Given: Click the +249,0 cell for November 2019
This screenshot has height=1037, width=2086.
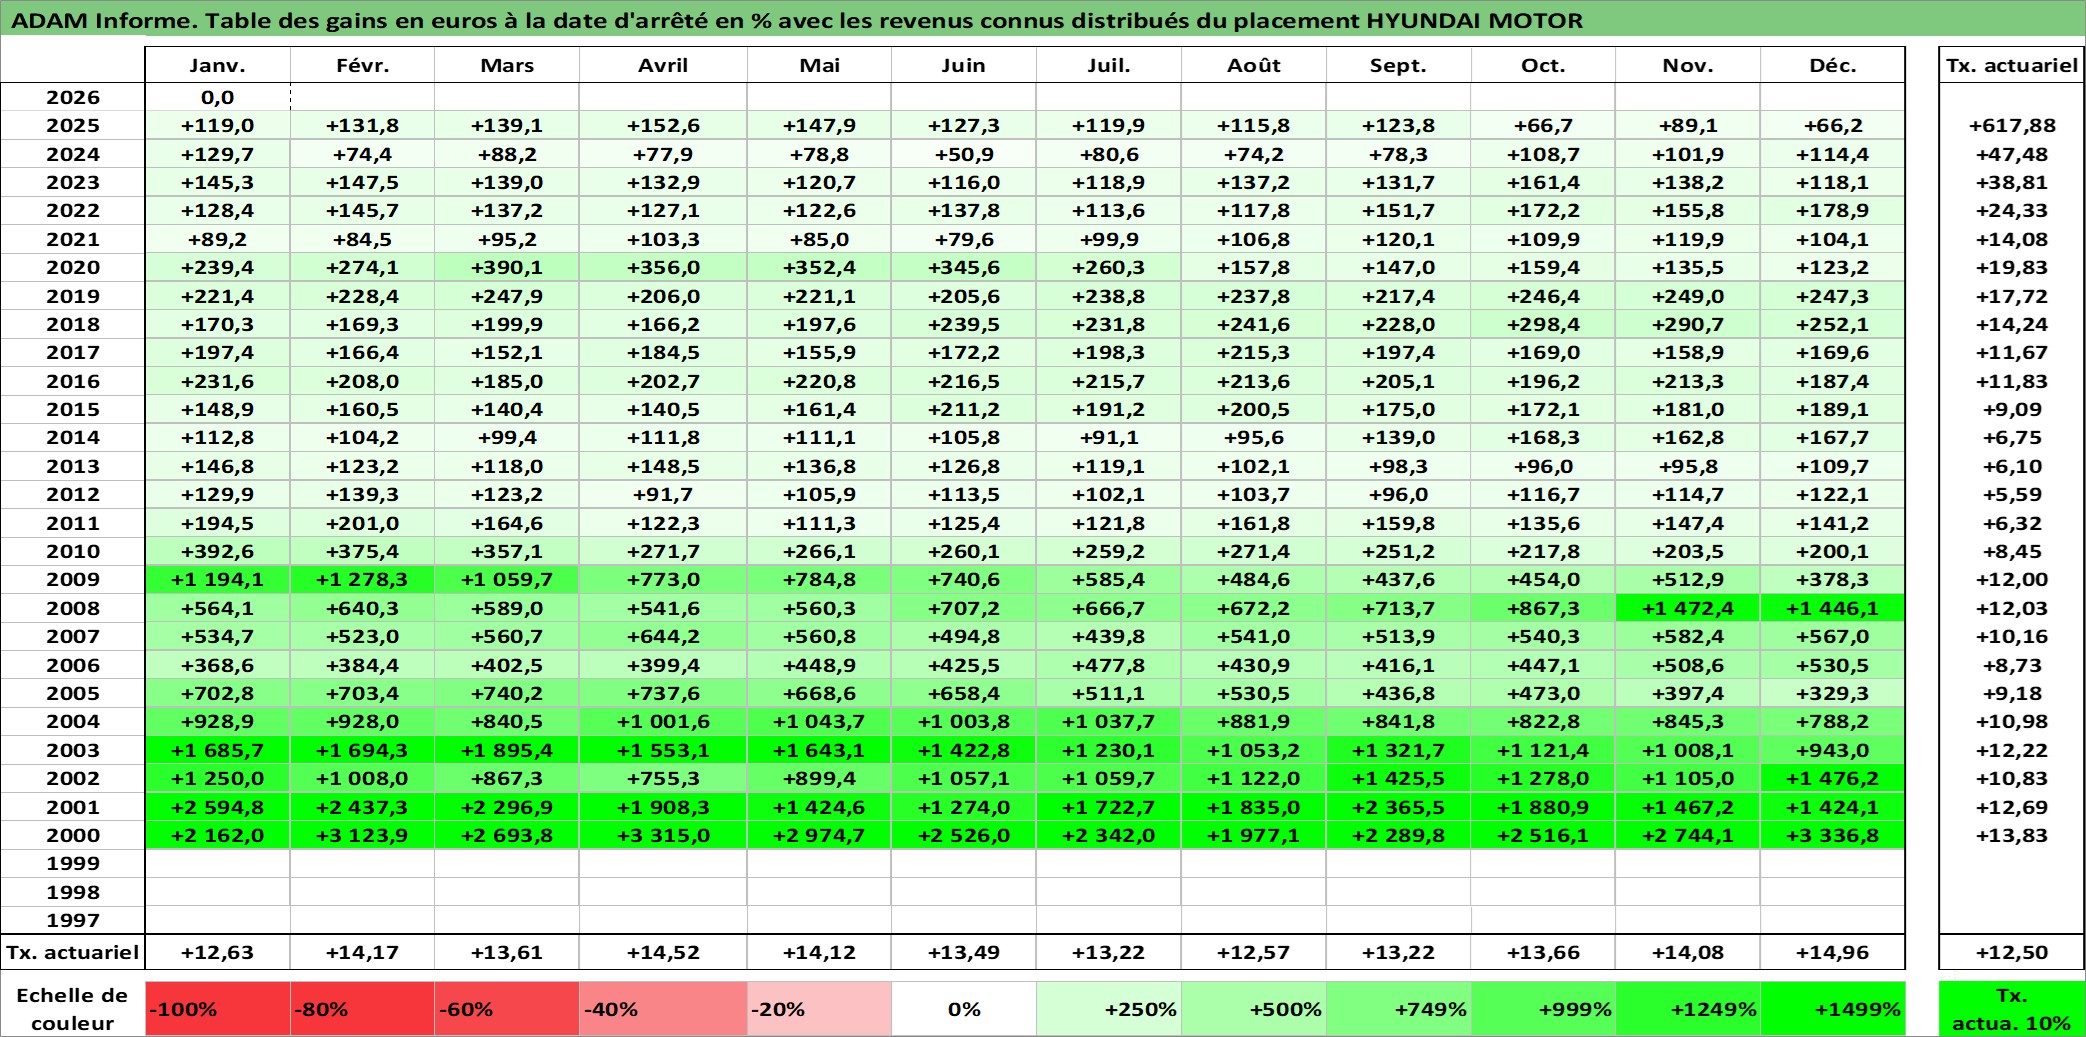Looking at the screenshot, I should pos(1688,296).
